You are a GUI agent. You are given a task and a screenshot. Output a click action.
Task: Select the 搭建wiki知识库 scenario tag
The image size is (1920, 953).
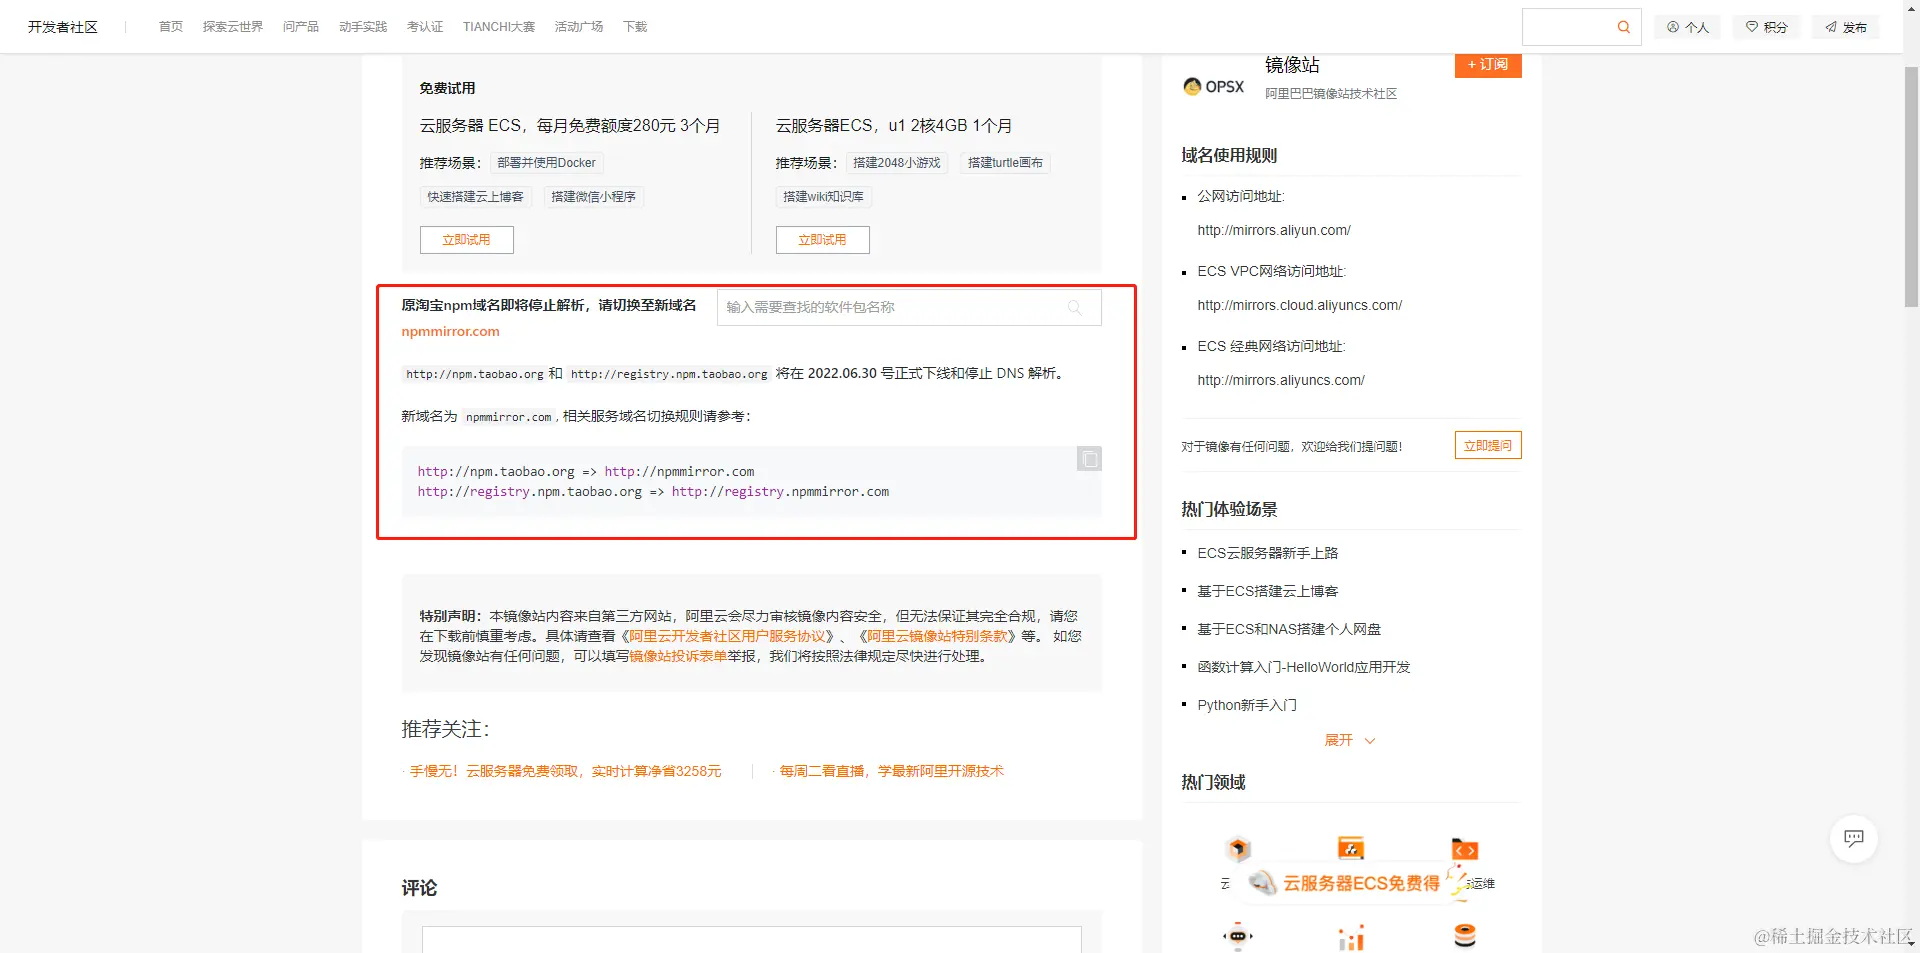coord(824,197)
